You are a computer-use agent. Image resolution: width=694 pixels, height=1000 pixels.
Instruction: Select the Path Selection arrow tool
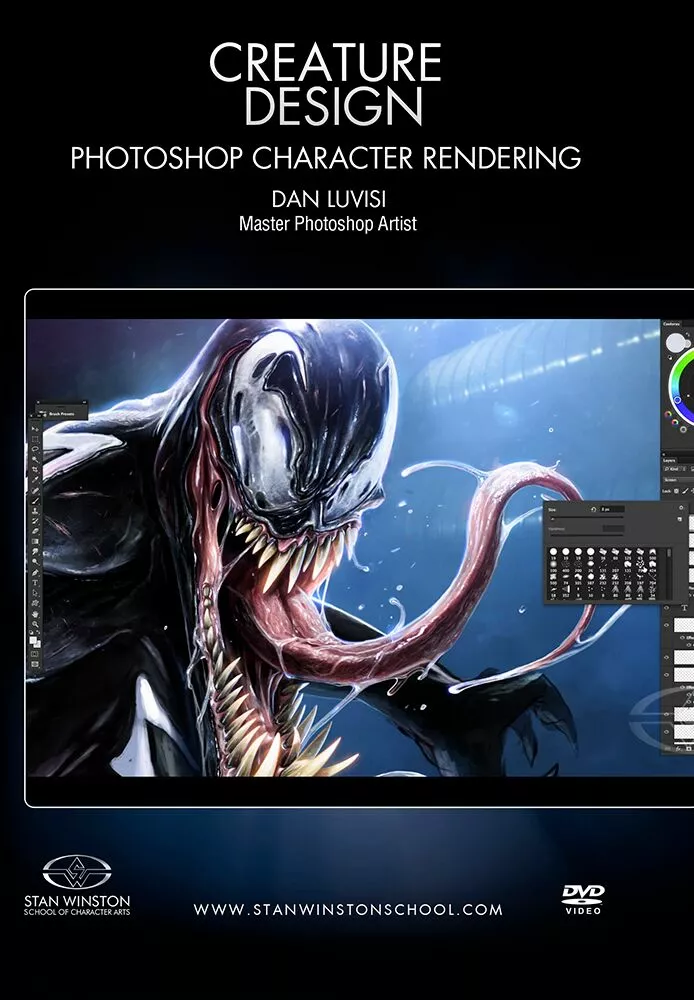point(35,592)
